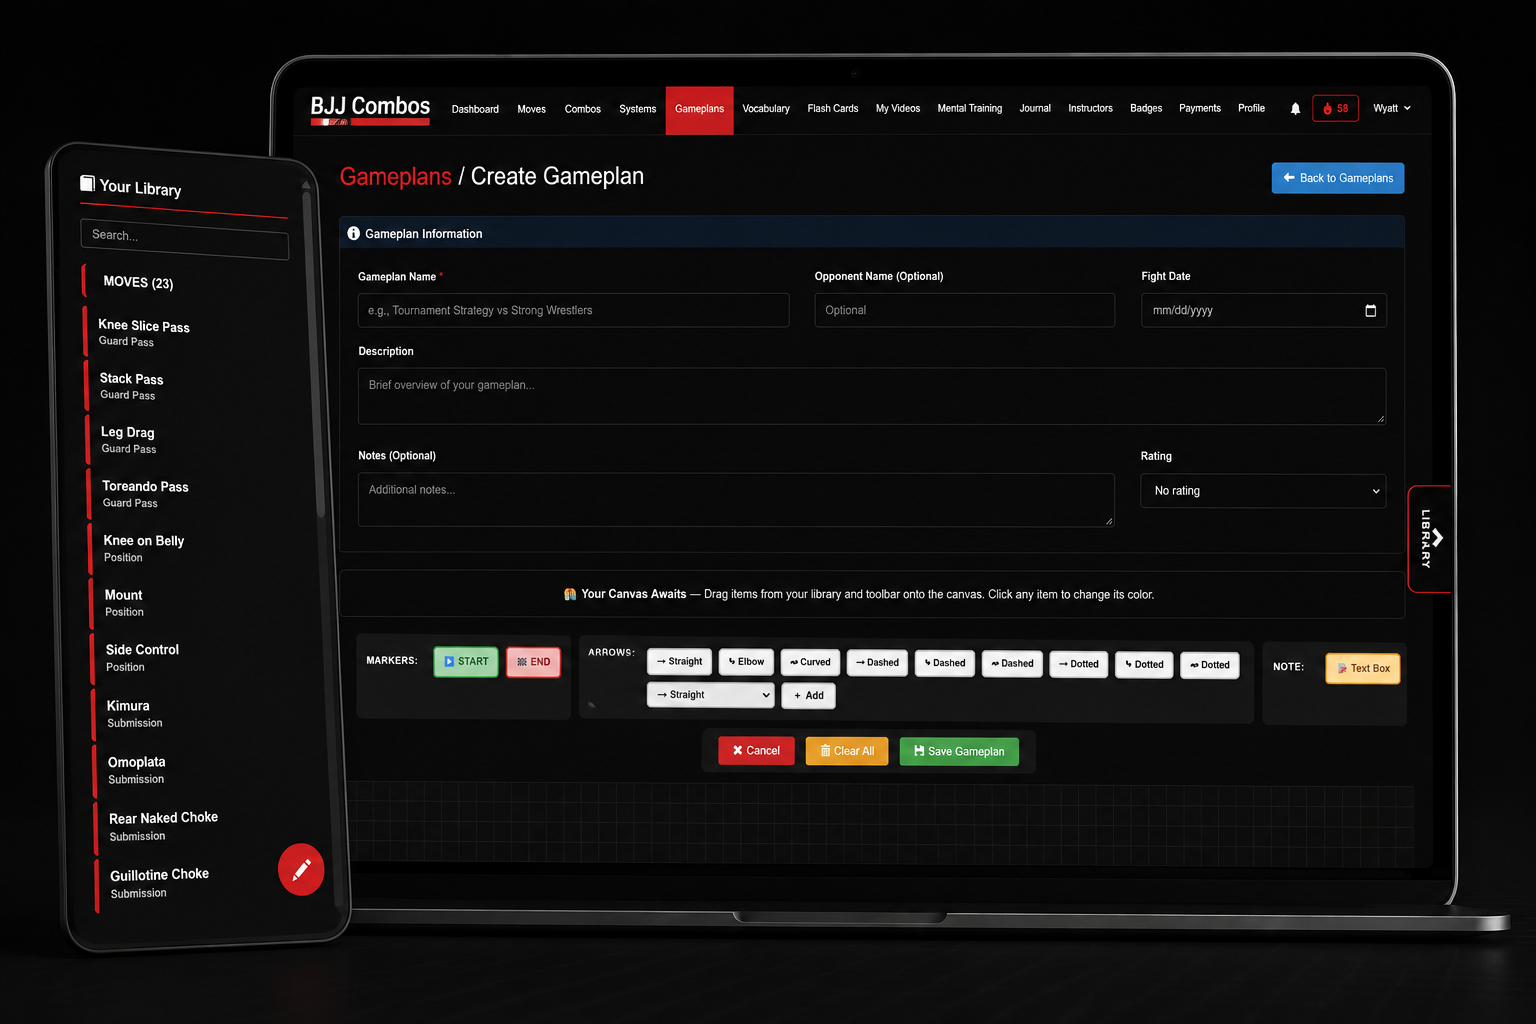Go to the Dashboard nav item
The image size is (1536, 1024).
point(475,109)
